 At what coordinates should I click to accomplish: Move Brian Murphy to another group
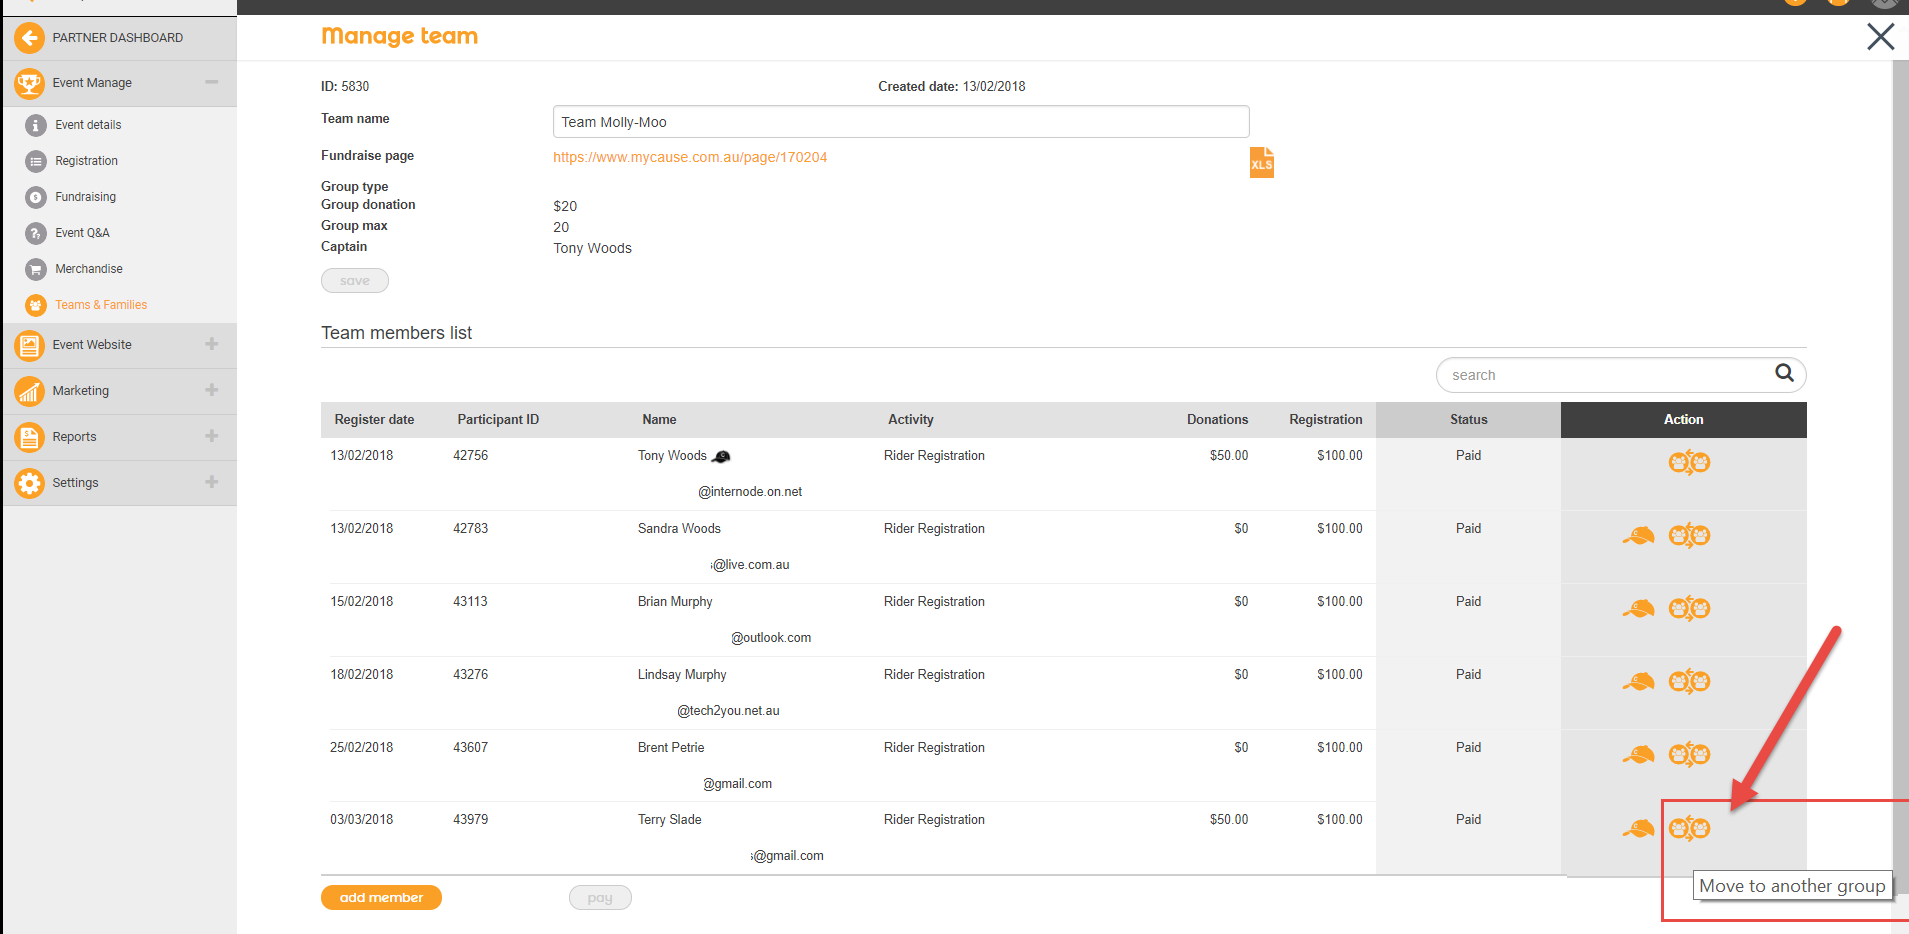pos(1689,609)
